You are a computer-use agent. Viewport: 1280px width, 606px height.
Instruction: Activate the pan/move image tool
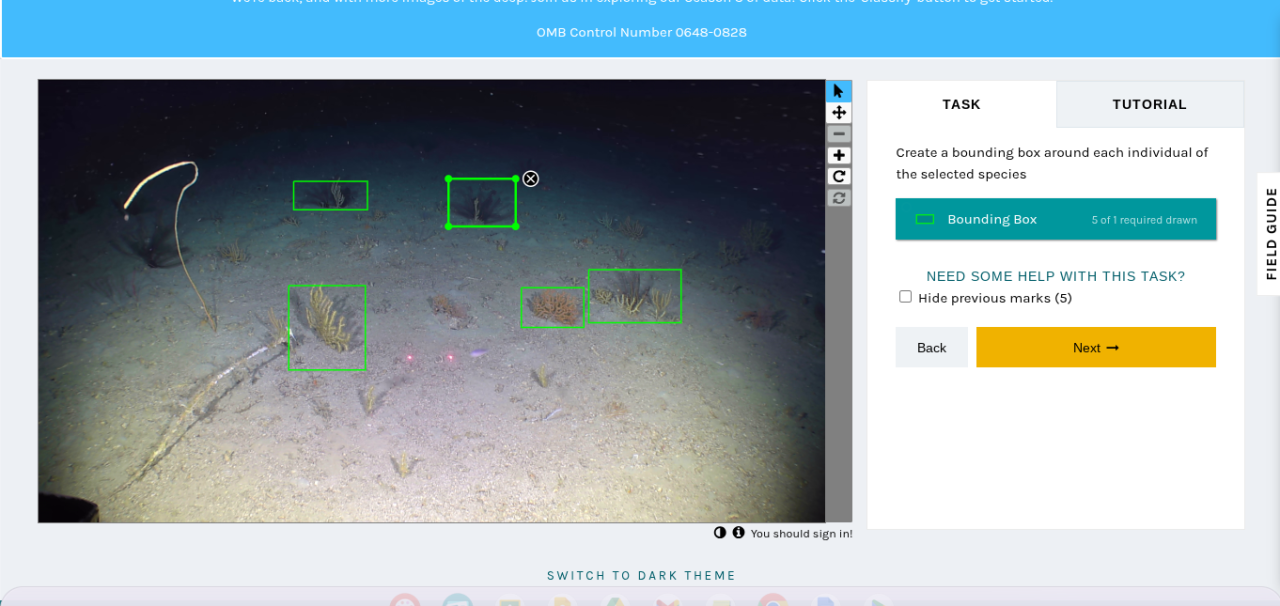click(x=839, y=113)
